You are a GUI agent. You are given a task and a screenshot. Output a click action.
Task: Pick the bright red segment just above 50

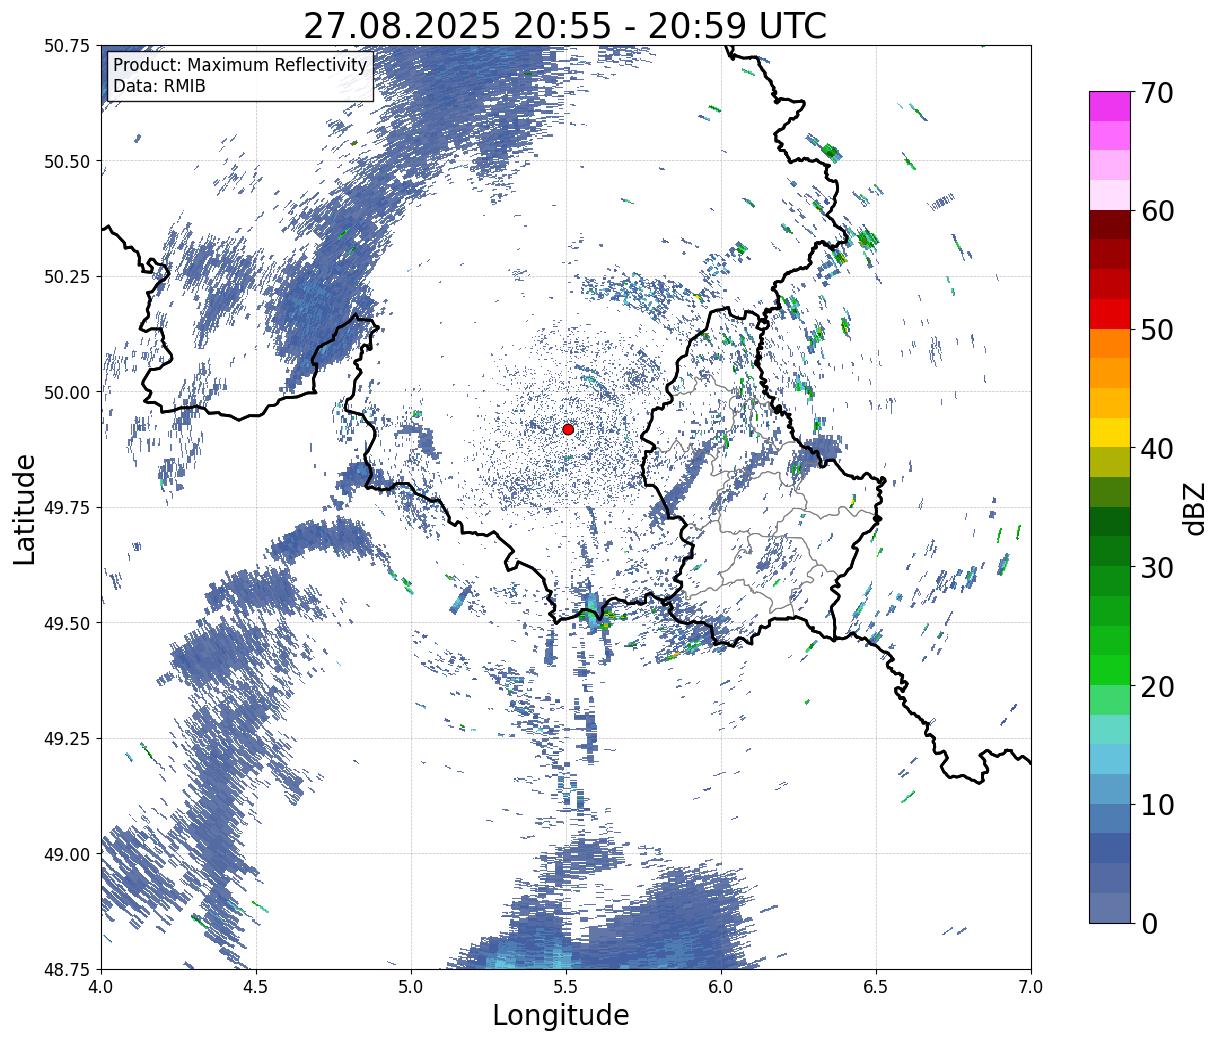(x=1109, y=314)
